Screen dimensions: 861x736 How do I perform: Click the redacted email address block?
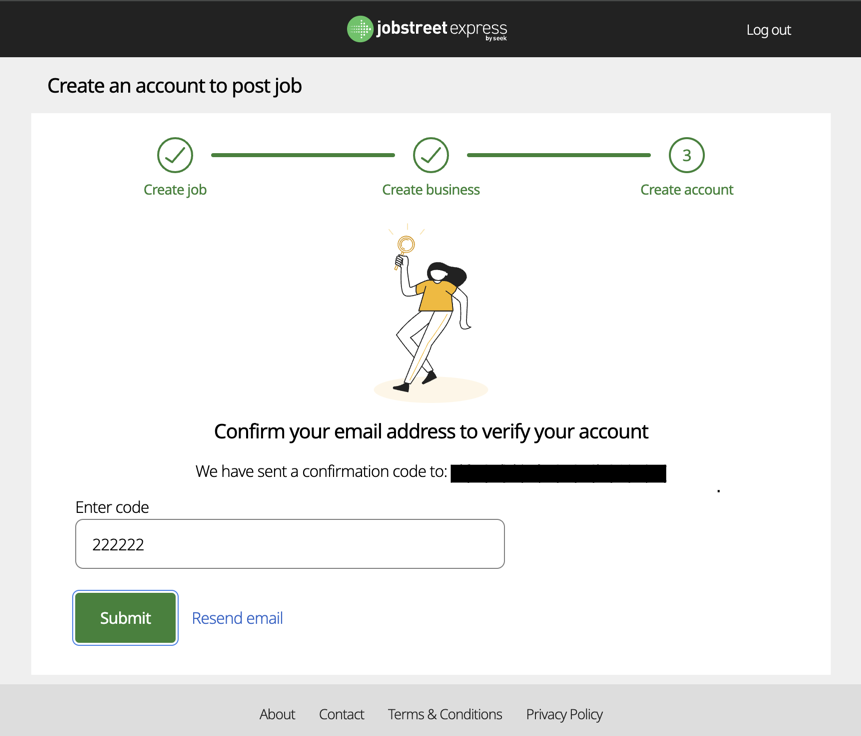click(x=558, y=473)
